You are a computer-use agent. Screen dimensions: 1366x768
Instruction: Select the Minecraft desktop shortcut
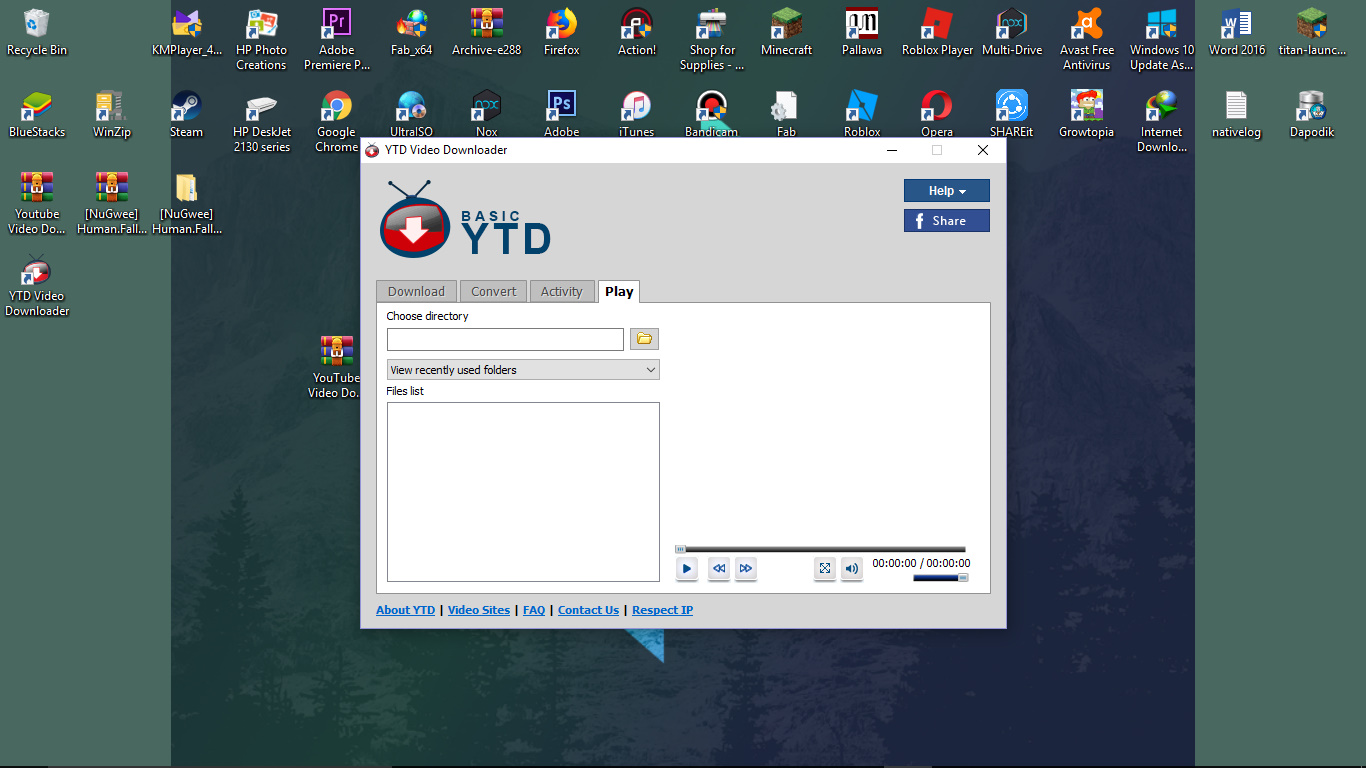pyautogui.click(x=787, y=33)
